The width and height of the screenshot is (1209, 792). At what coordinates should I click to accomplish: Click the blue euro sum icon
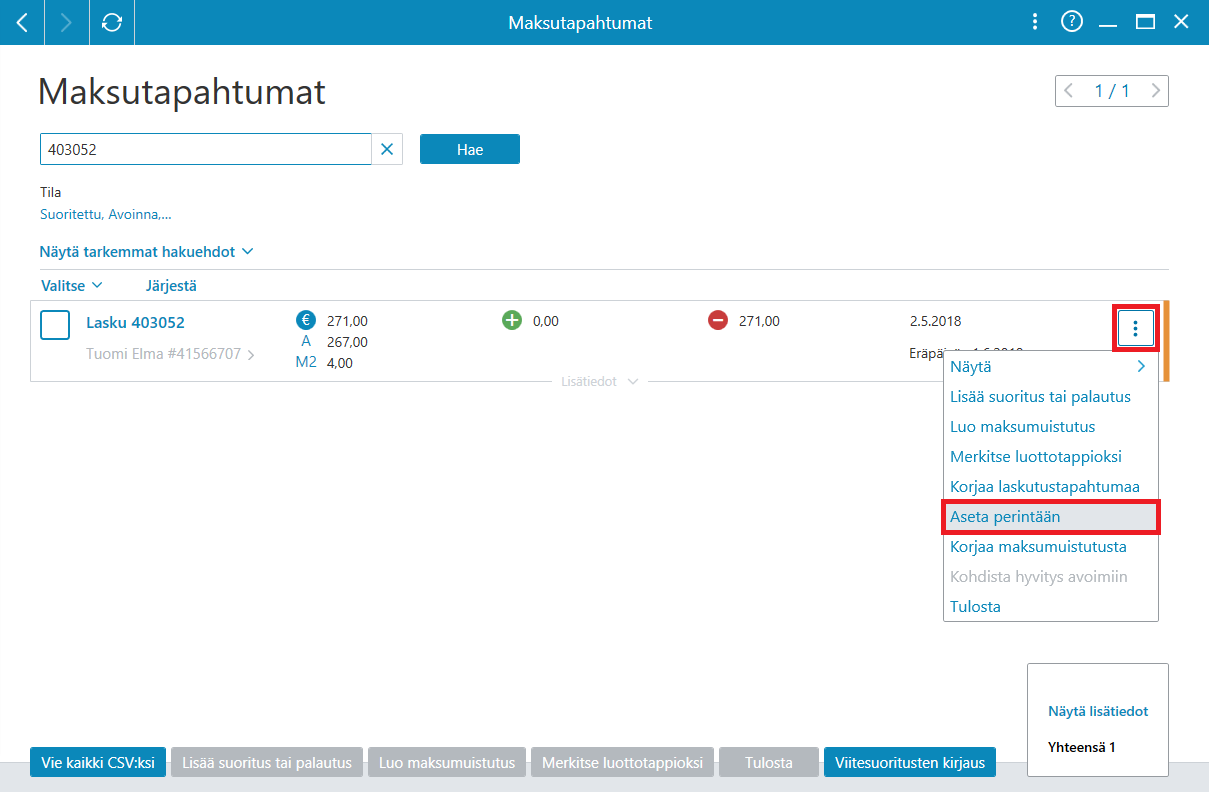click(306, 321)
